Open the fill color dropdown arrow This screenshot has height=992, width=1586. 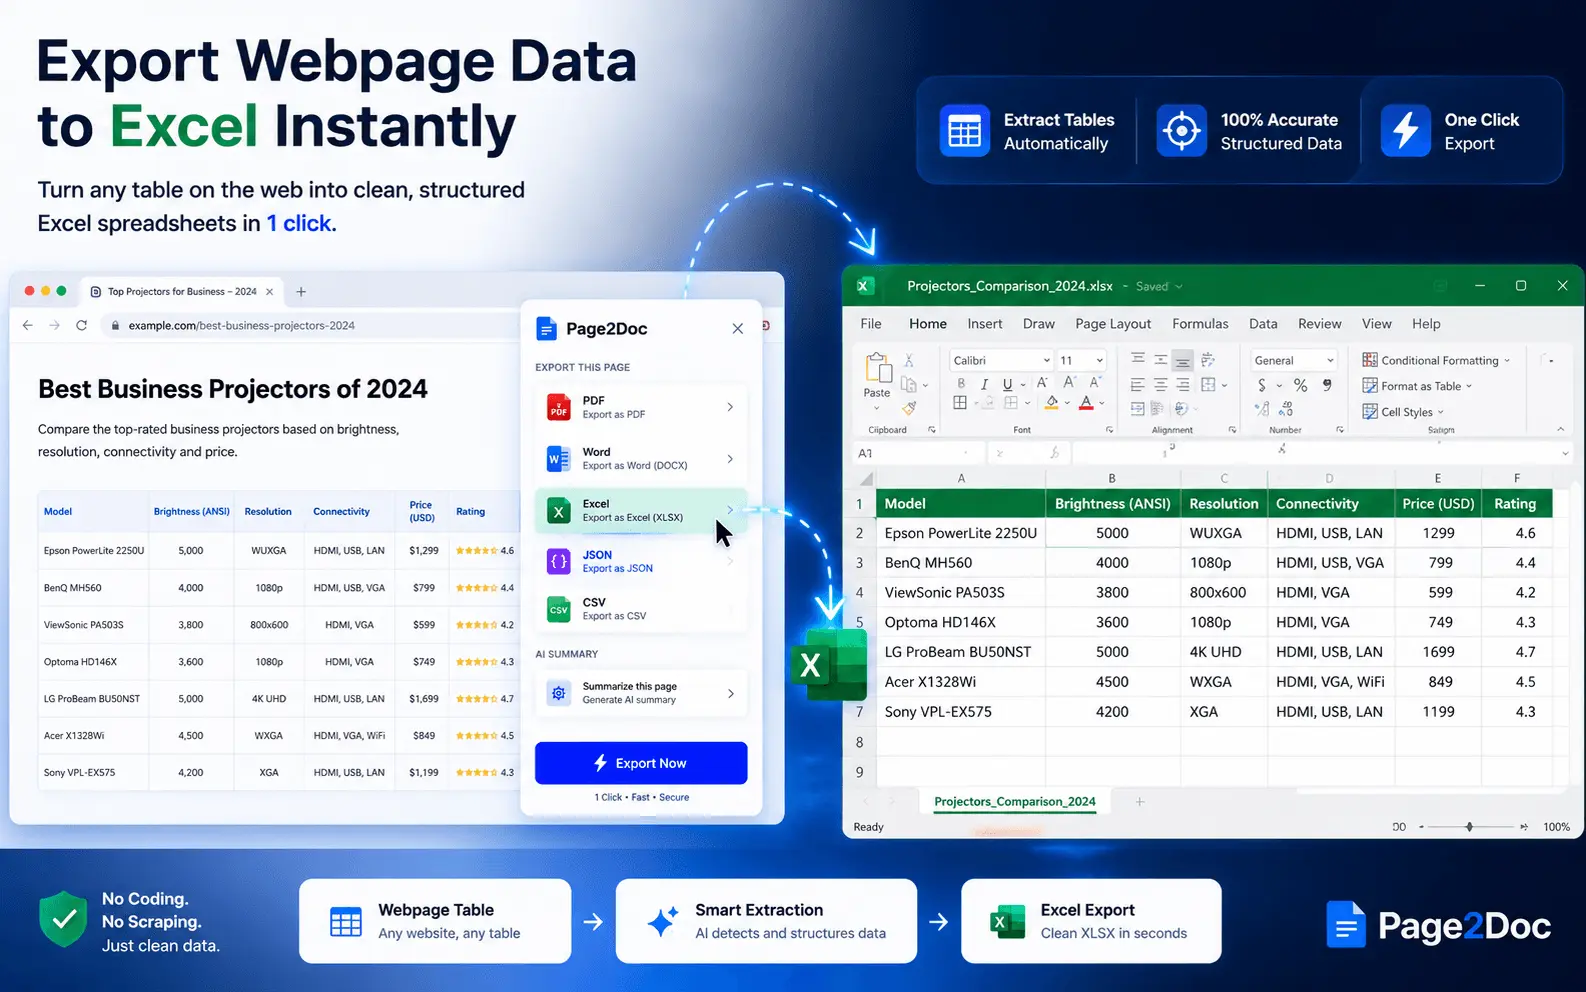click(x=1067, y=404)
